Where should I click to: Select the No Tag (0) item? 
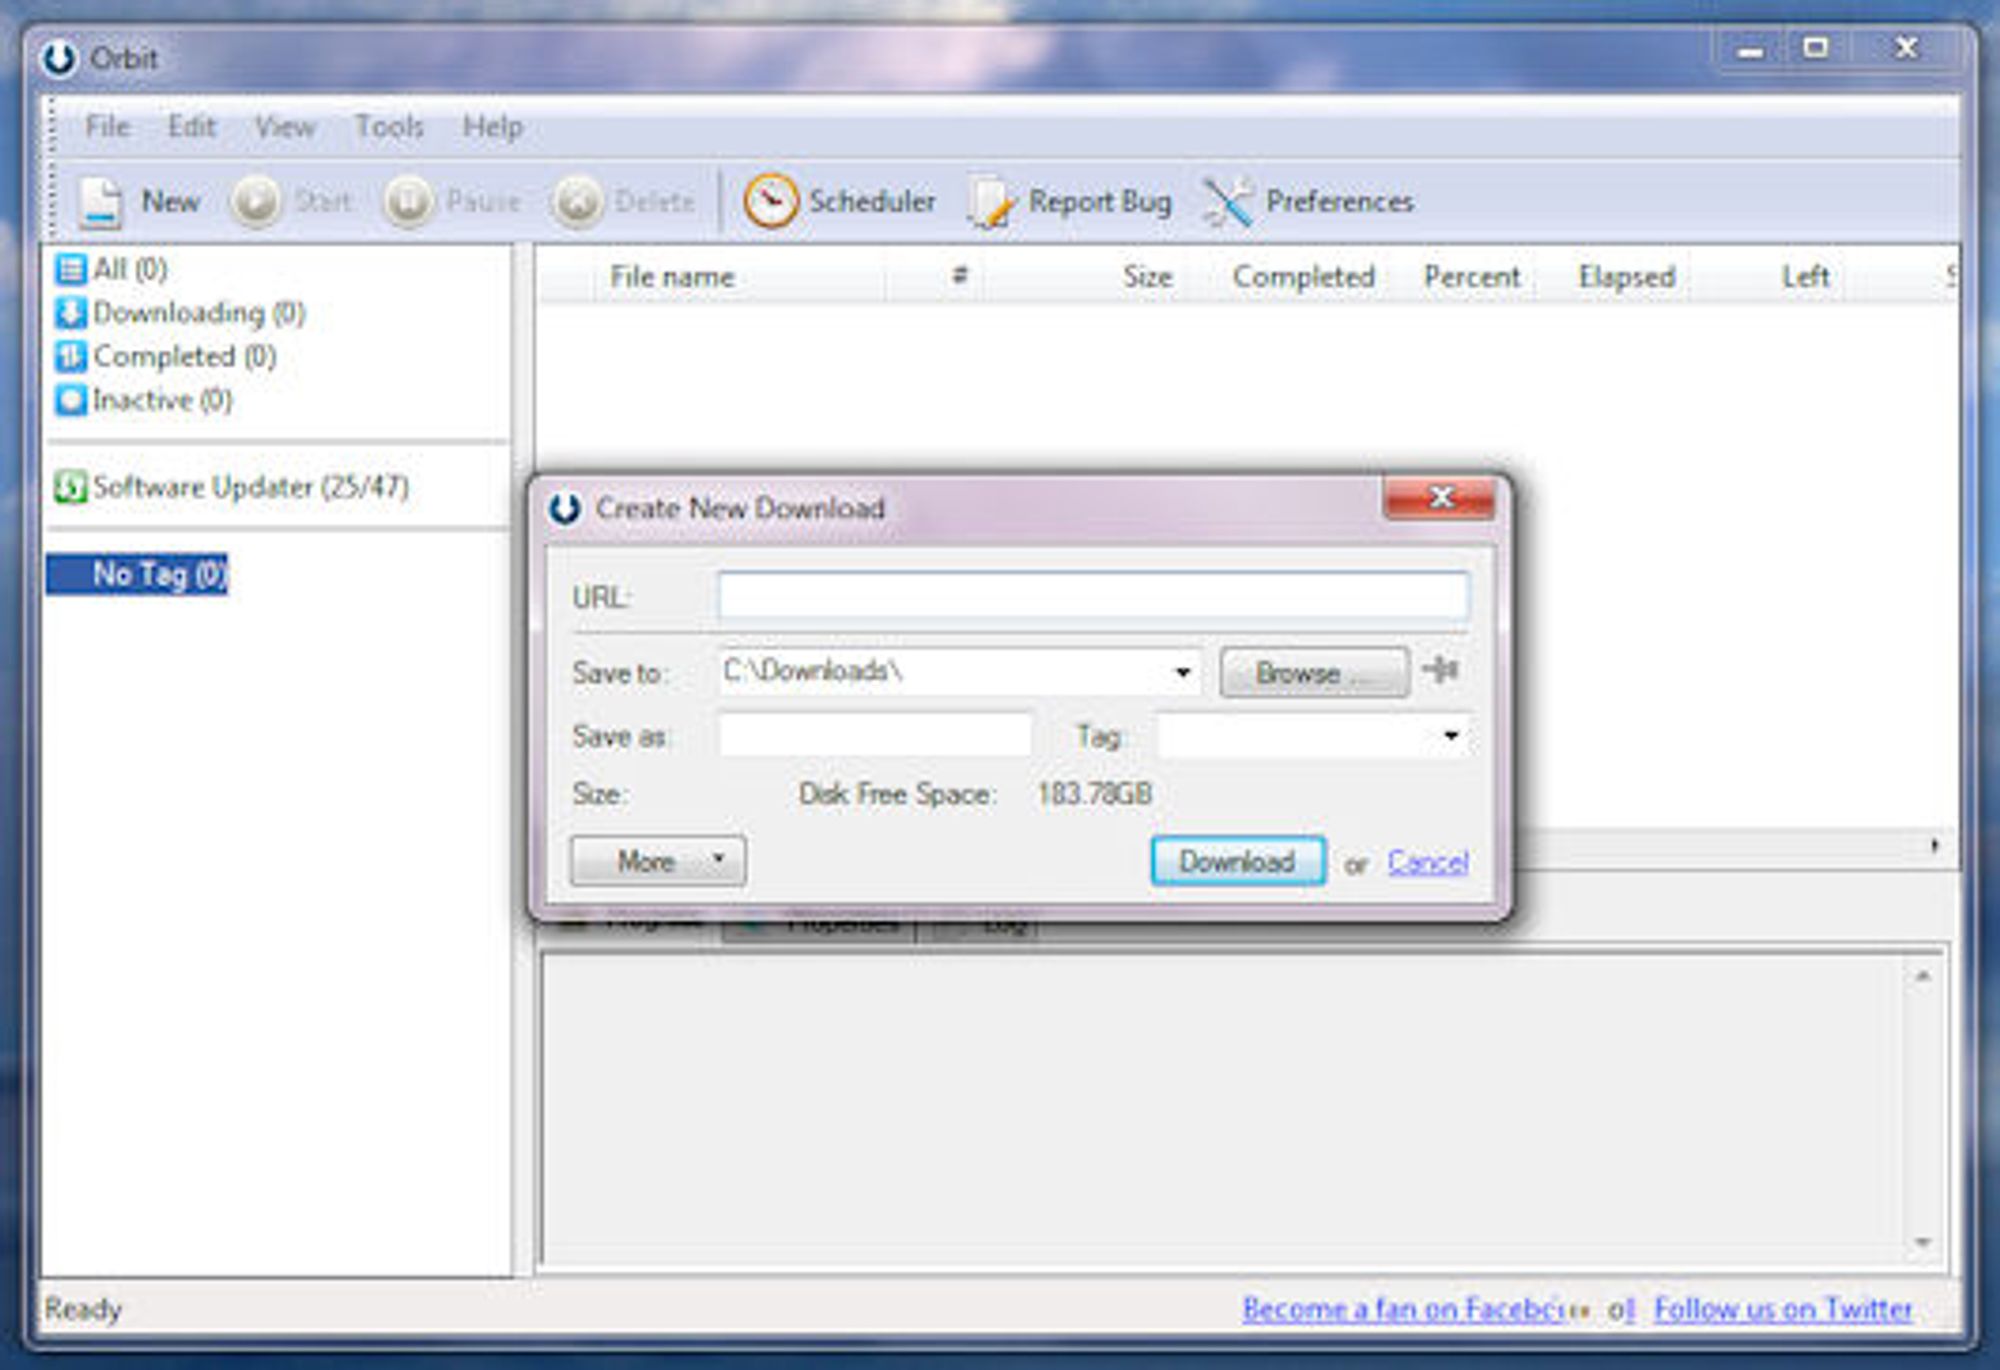click(x=137, y=574)
